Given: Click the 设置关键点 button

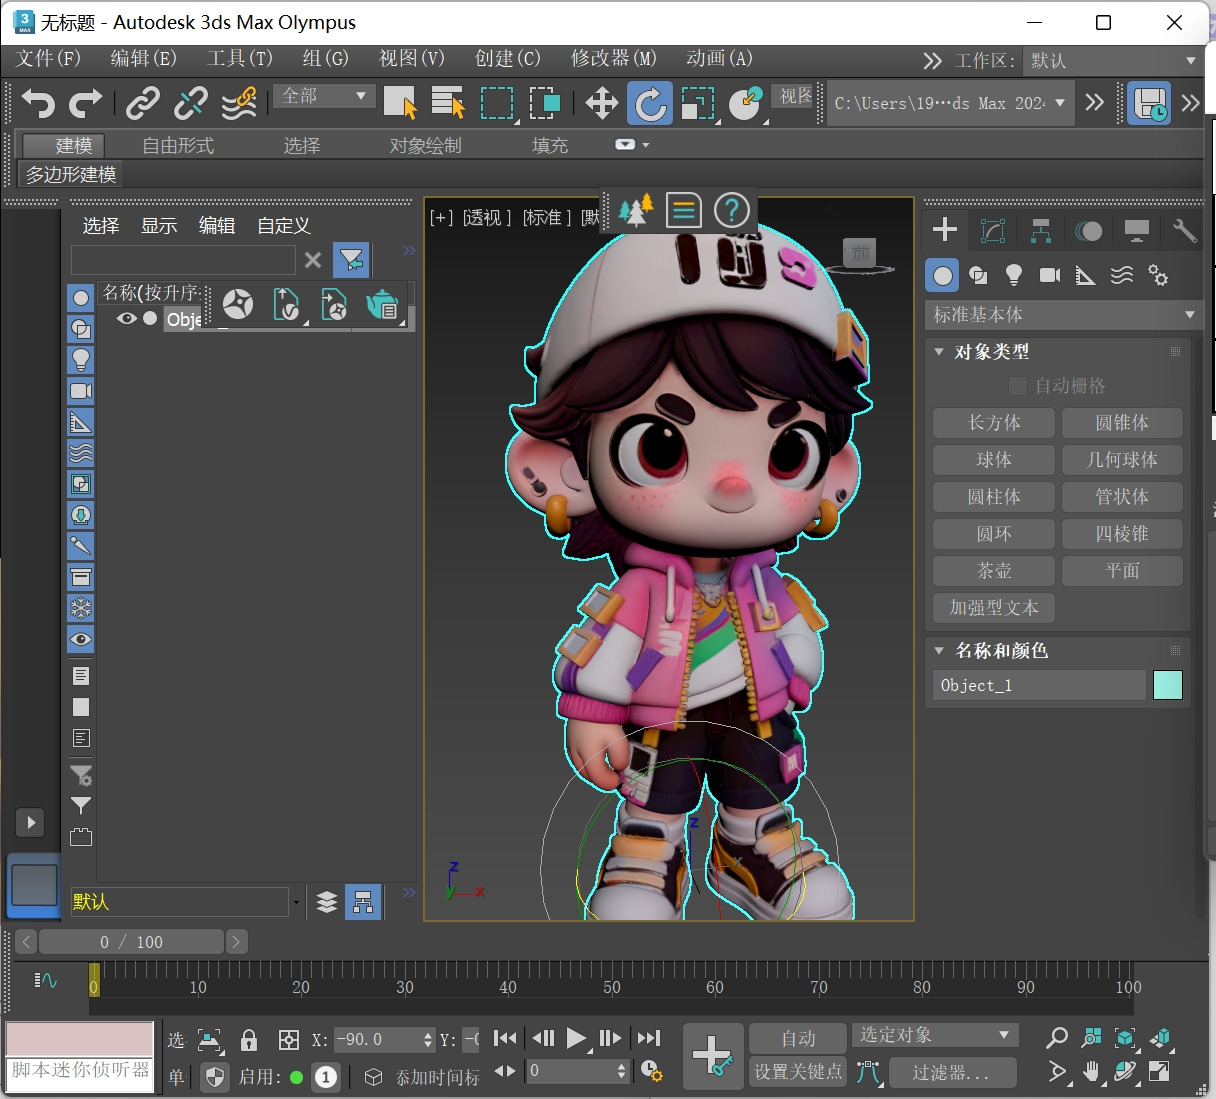Looking at the screenshot, I should pos(798,1072).
